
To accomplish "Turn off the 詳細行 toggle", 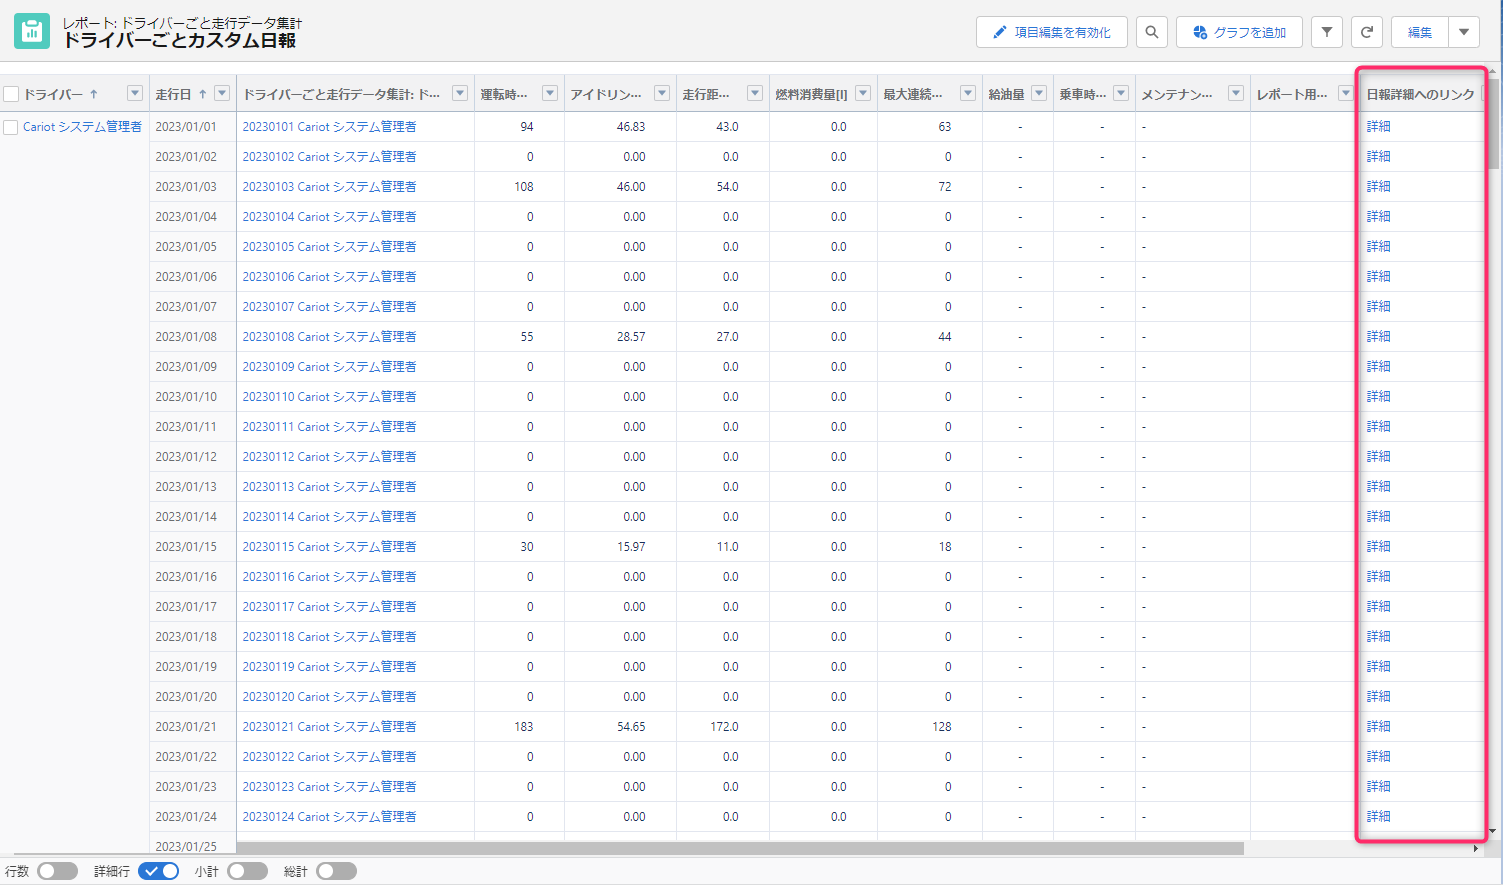I will 158,871.
